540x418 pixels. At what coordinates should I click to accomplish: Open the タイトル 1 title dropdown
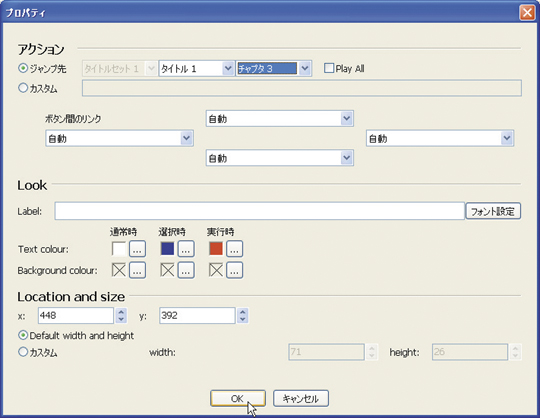228,69
